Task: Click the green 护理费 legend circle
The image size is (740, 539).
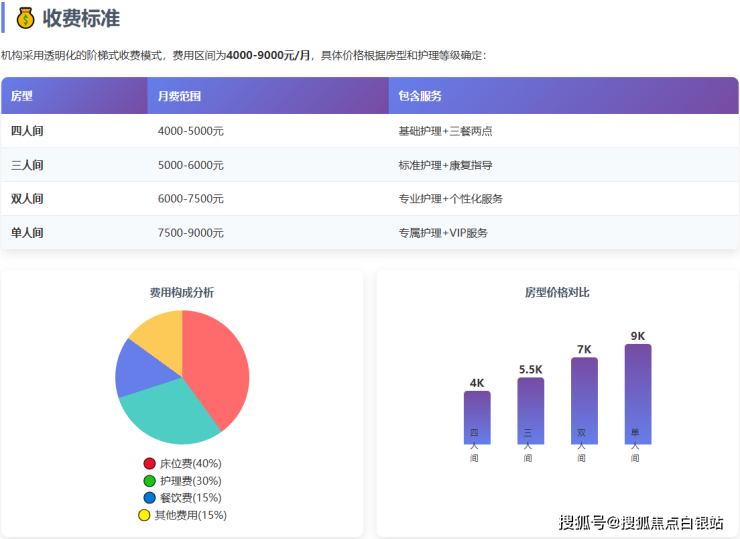Action: coord(150,481)
